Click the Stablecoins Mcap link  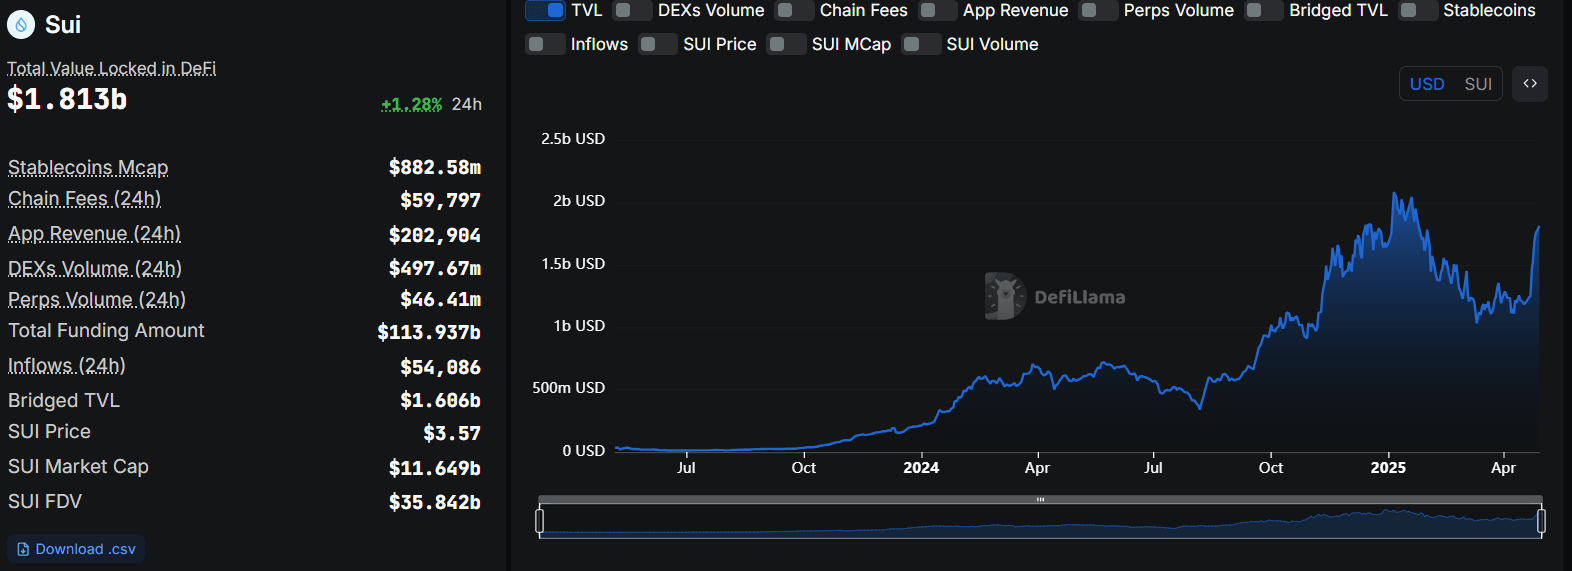pos(88,167)
